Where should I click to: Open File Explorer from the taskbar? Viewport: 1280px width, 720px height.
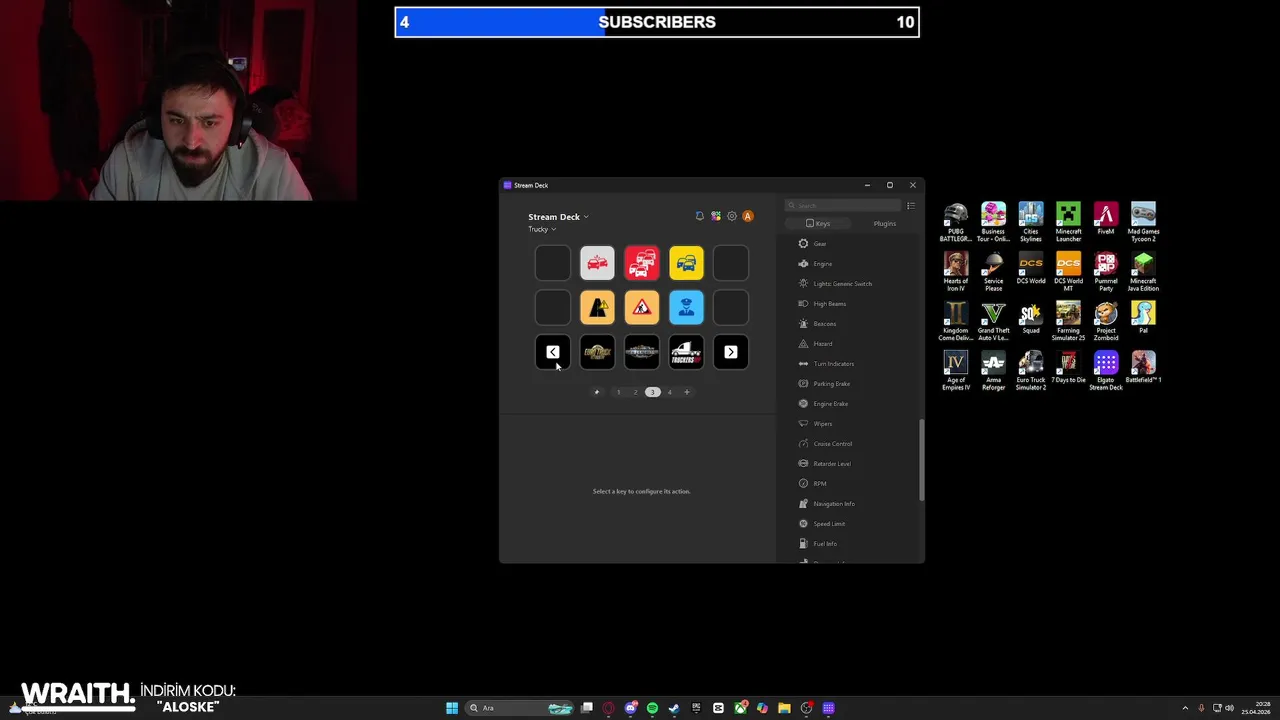coord(785,708)
